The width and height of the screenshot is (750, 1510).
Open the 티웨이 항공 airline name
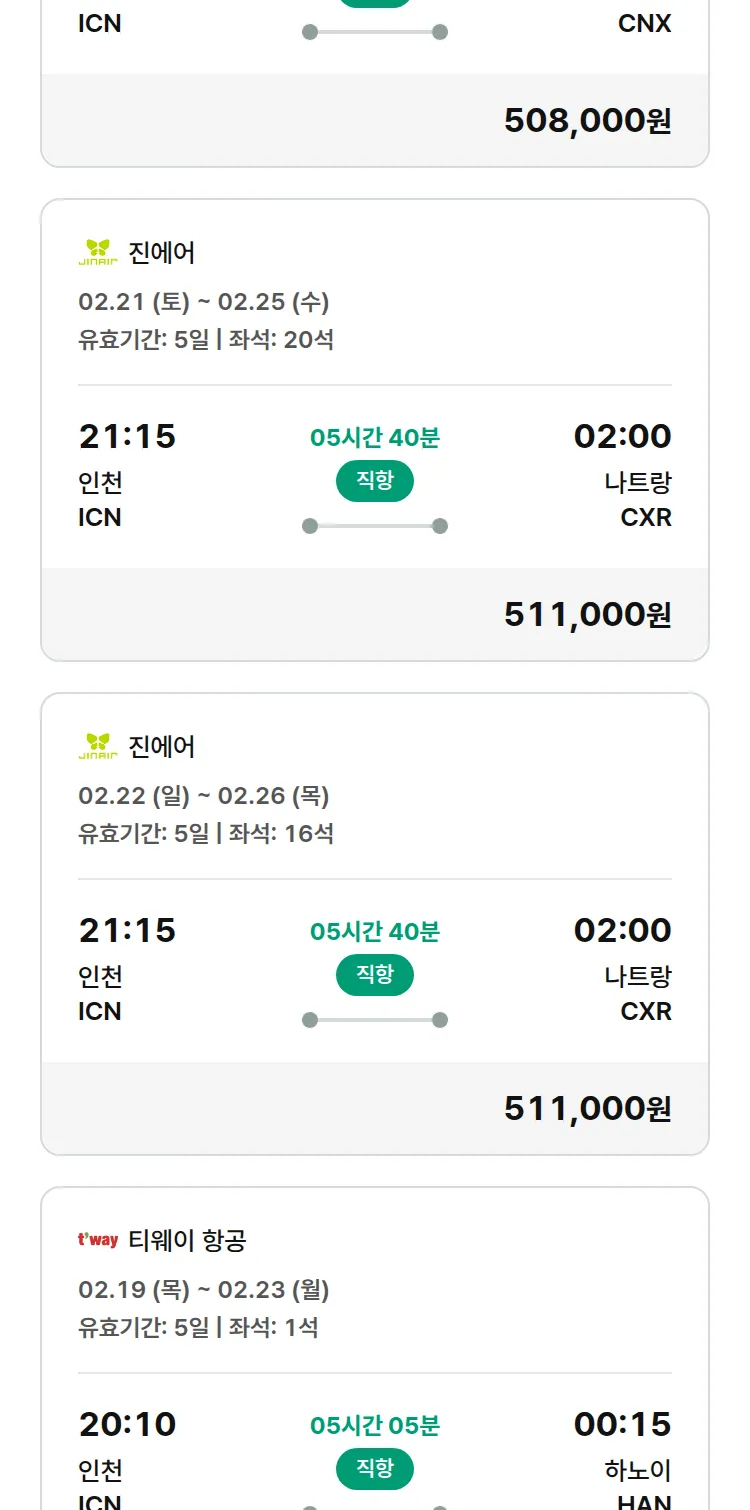click(x=187, y=1241)
